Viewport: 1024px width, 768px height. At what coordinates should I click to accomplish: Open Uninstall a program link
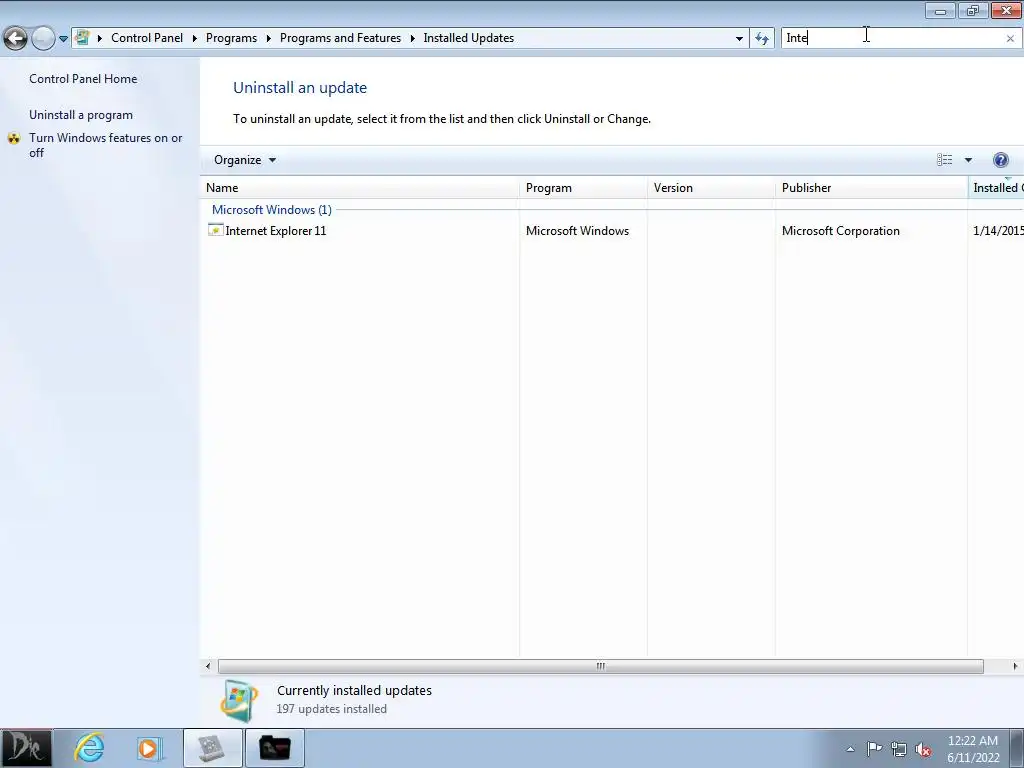(81, 115)
